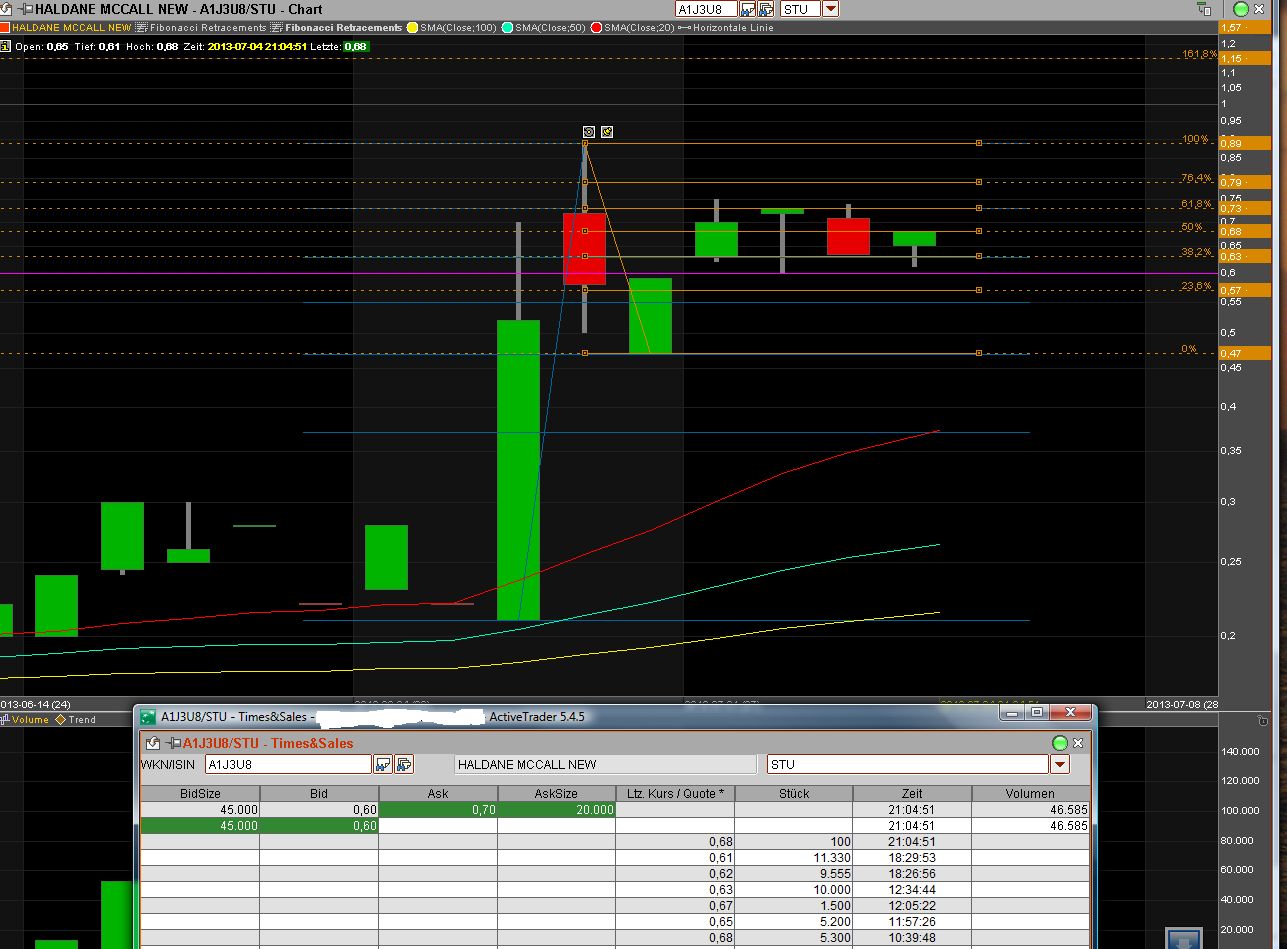Click the Fibonacci edit icon beside settings icon
This screenshot has height=949, width=1287.
click(x=606, y=131)
